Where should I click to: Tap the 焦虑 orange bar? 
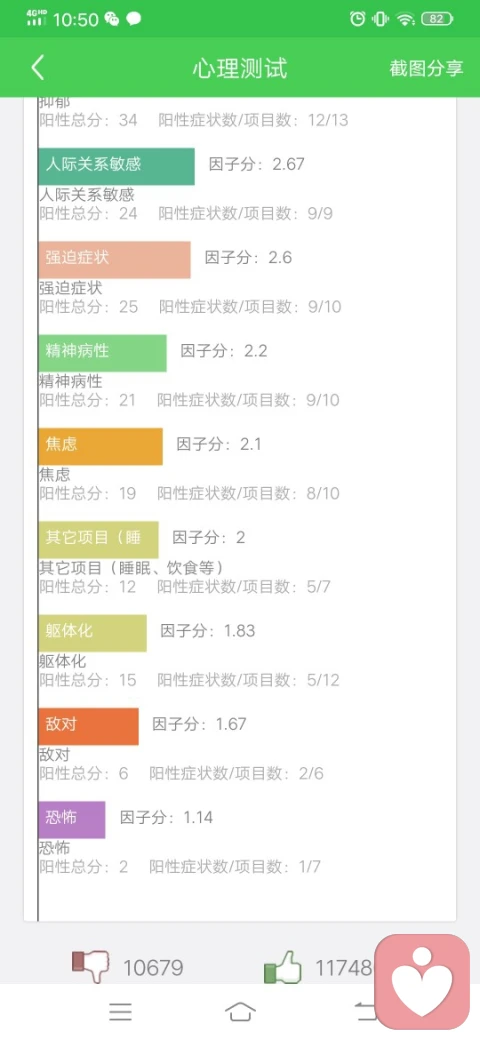(100, 446)
